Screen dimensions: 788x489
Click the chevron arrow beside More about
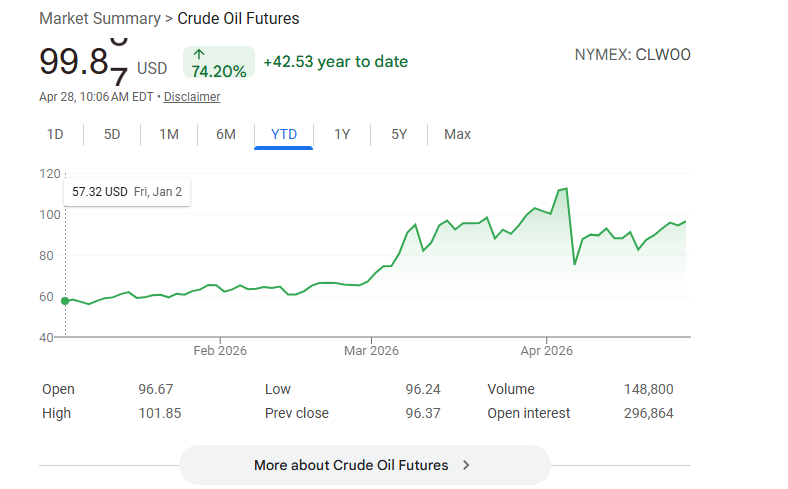click(x=466, y=465)
